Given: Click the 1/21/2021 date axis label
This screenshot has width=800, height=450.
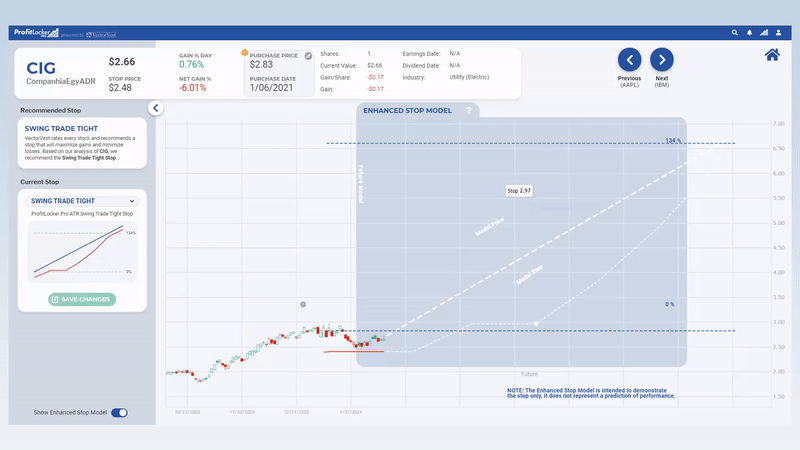Looking at the screenshot, I should [x=351, y=412].
